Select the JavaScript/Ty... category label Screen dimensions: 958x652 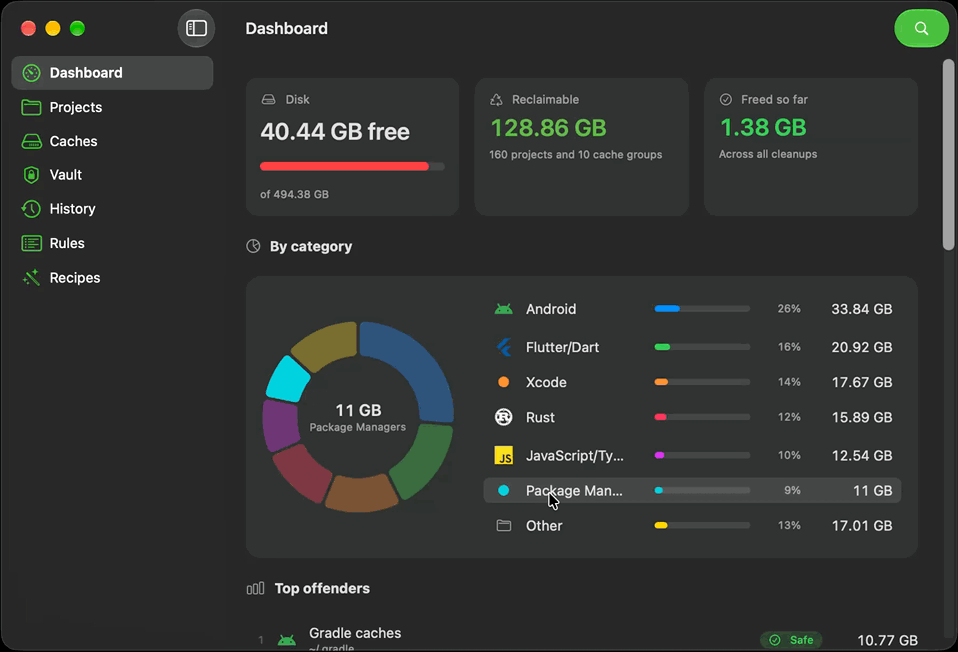(575, 456)
